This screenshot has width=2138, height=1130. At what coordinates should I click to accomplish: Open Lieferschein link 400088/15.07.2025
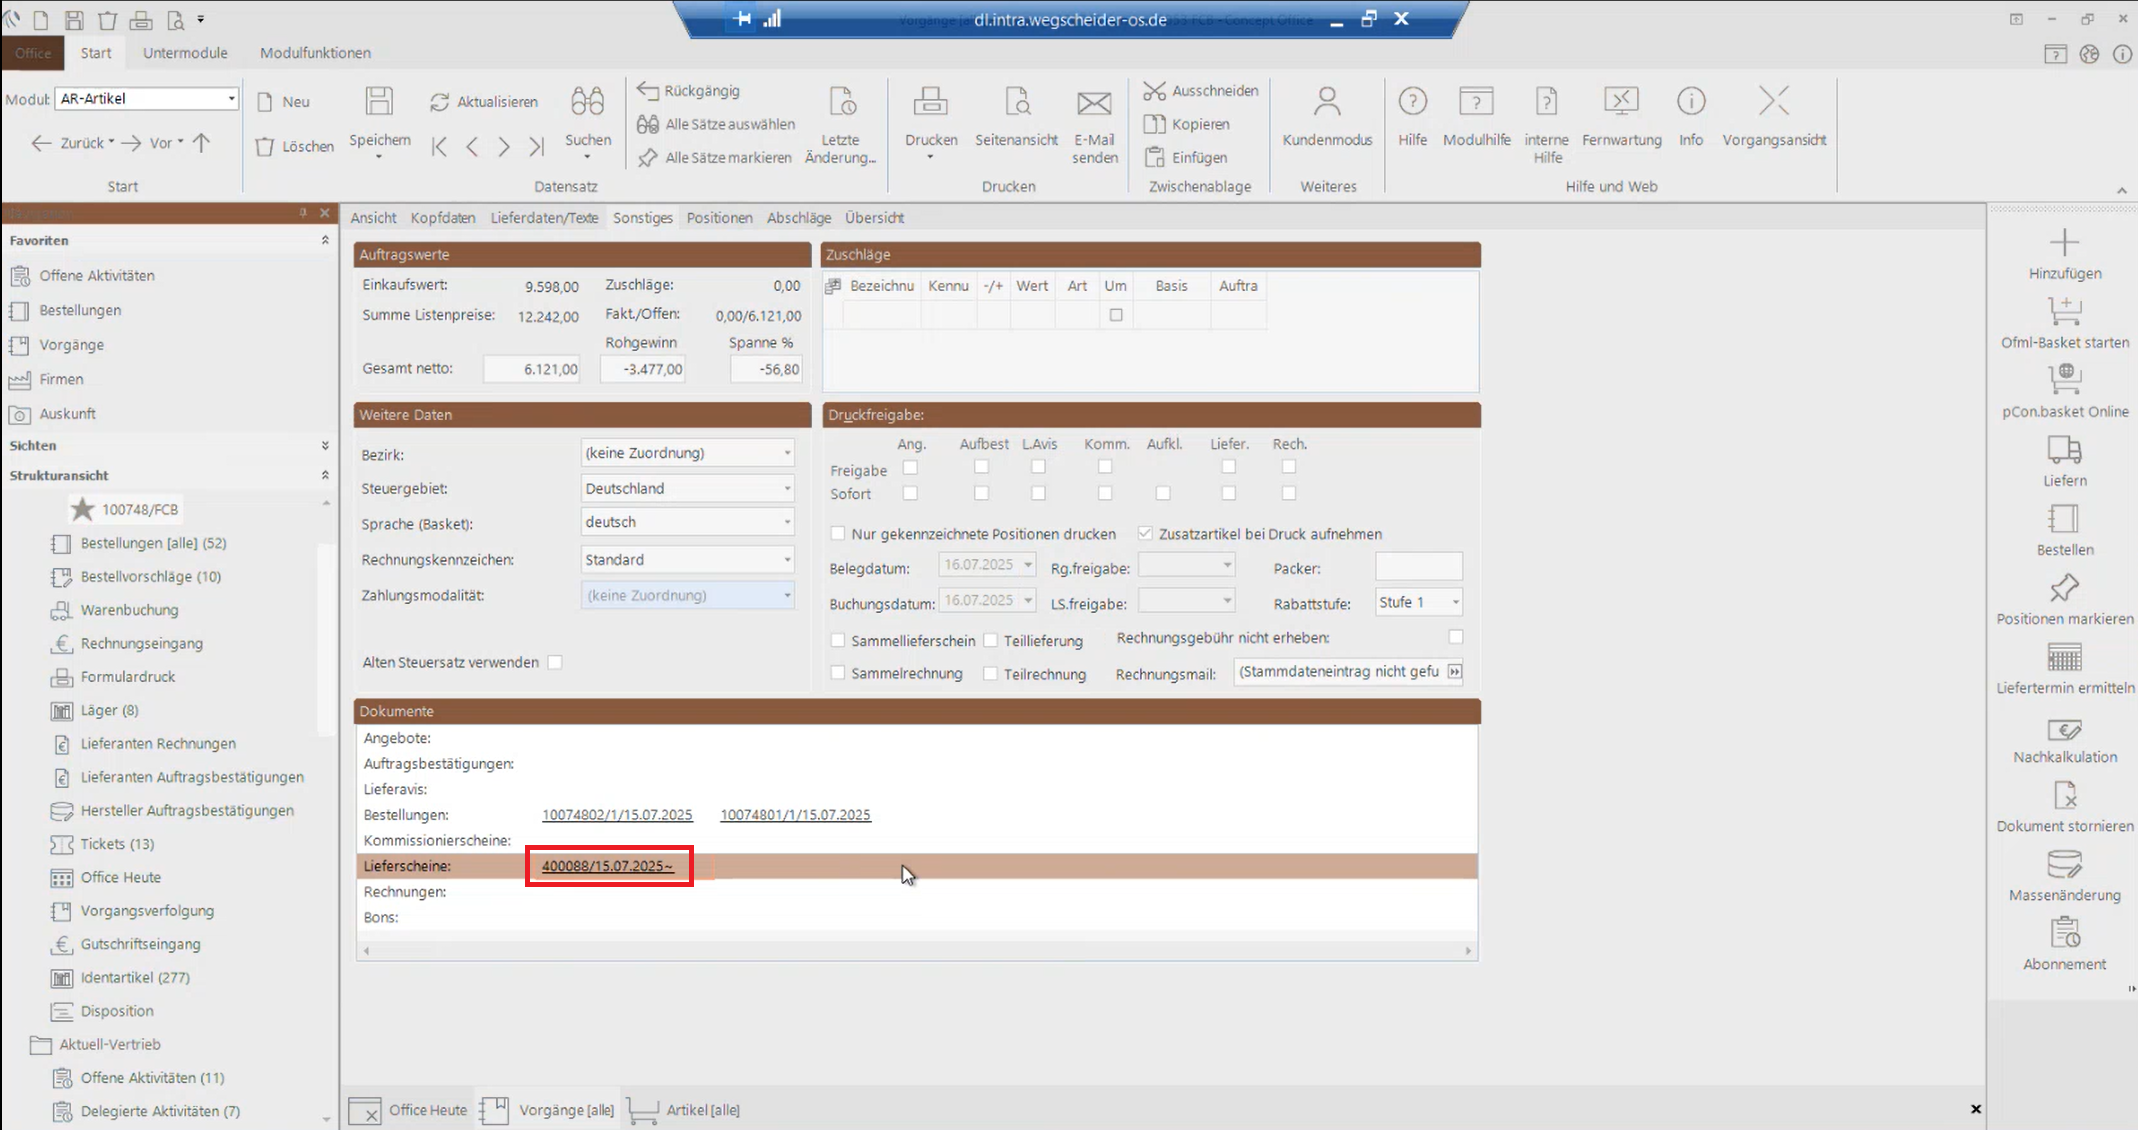tap(607, 866)
